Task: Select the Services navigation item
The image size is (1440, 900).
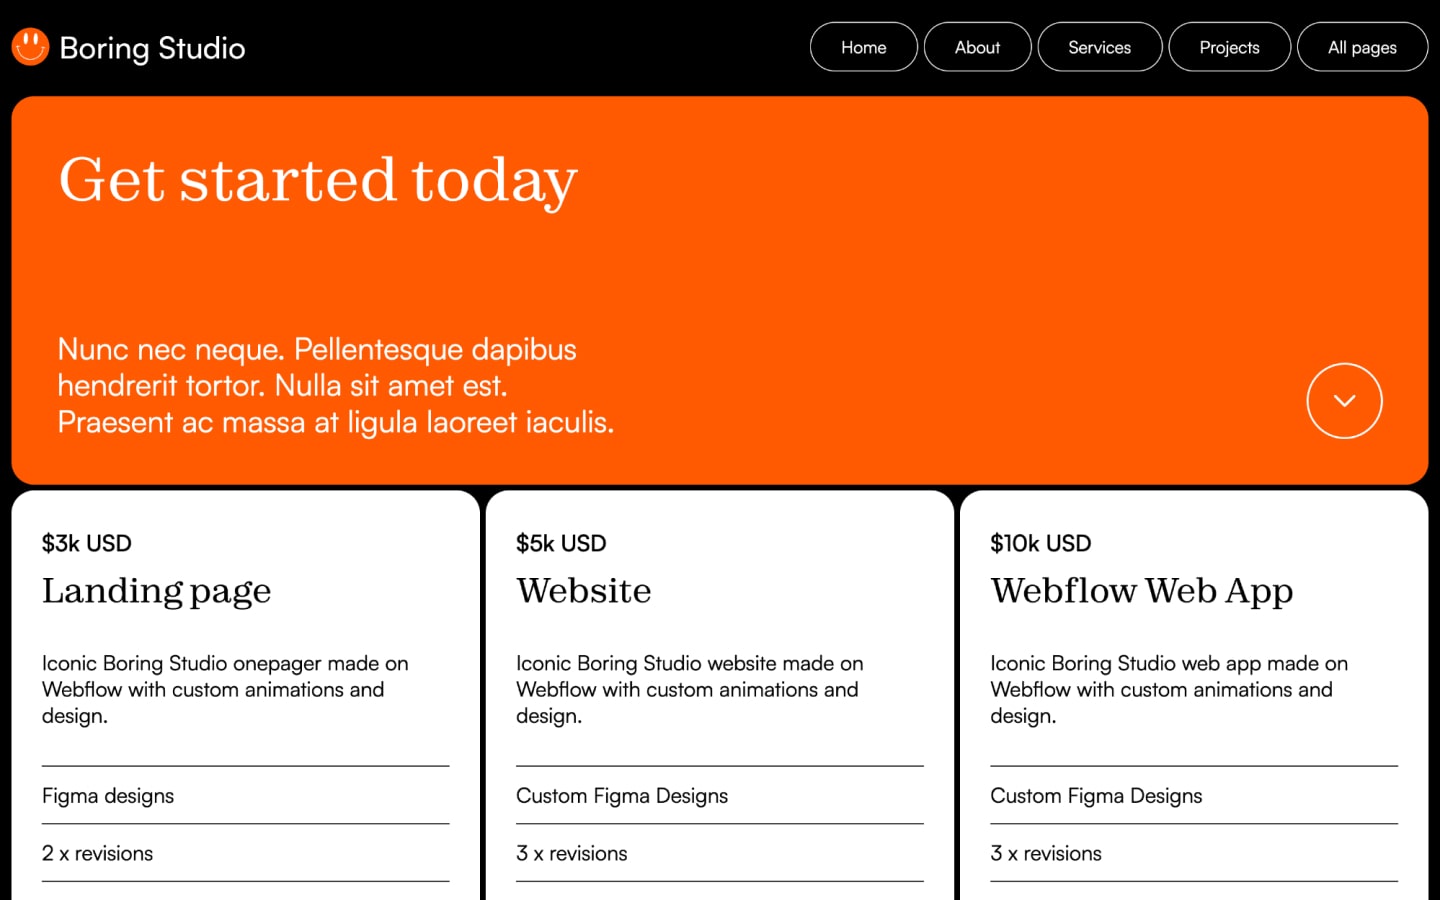Action: pyautogui.click(x=1099, y=46)
